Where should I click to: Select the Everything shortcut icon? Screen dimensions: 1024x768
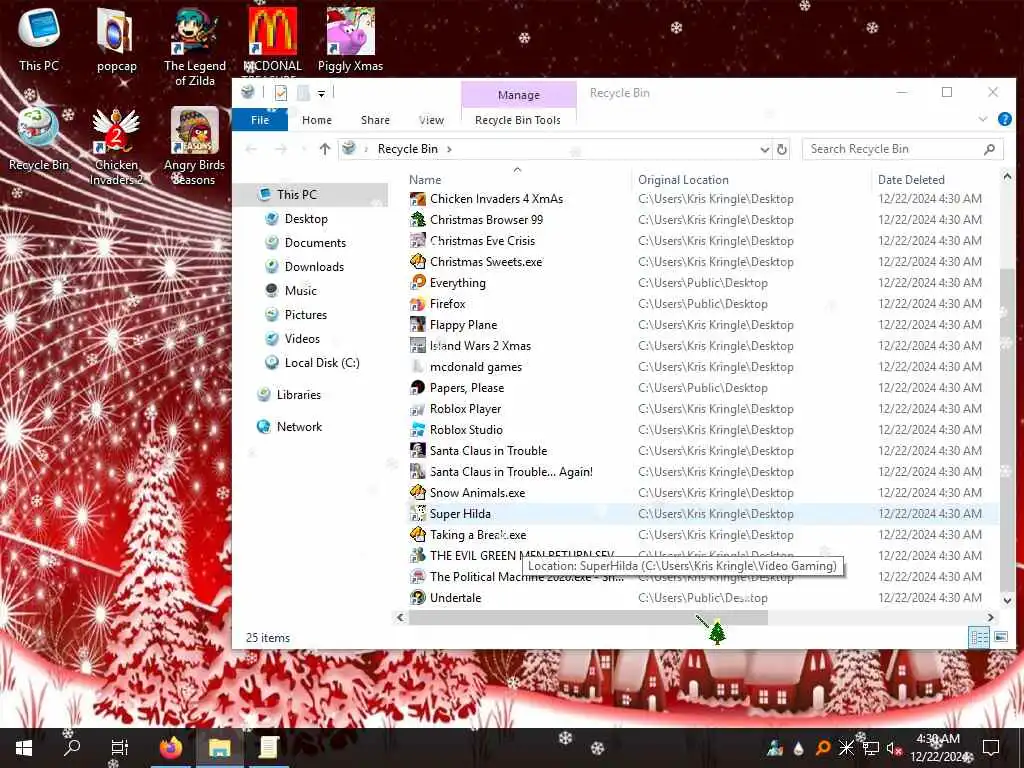click(x=418, y=283)
